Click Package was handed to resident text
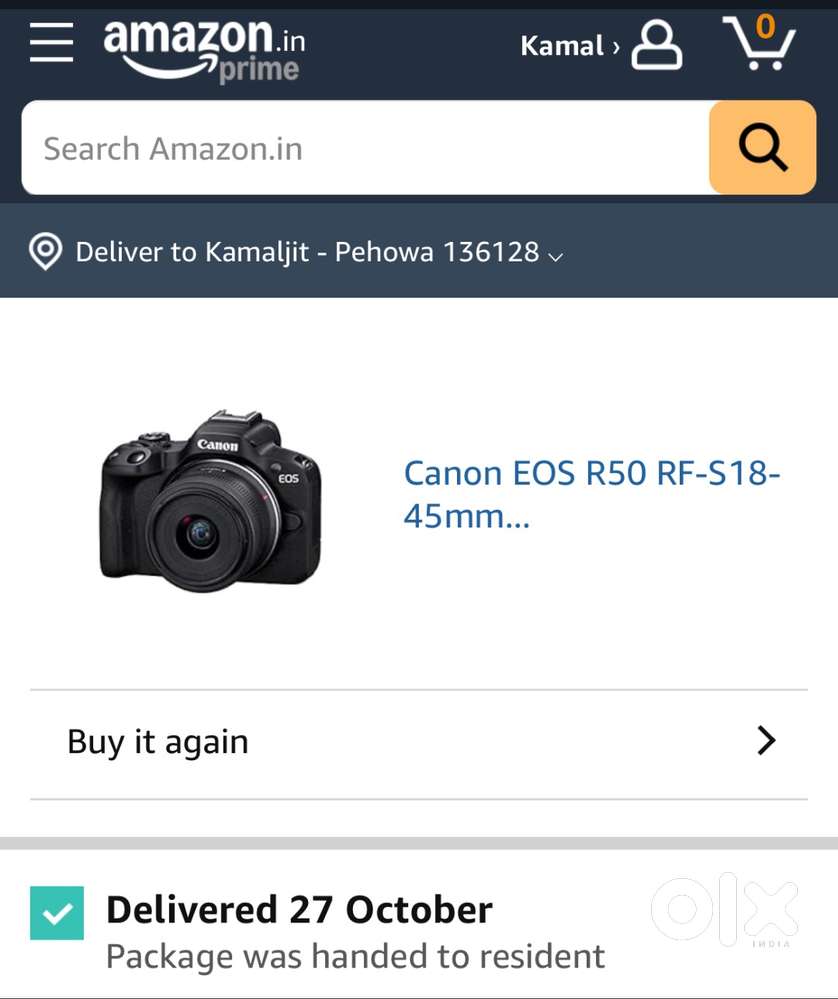Image resolution: width=838 pixels, height=999 pixels. 357,957
